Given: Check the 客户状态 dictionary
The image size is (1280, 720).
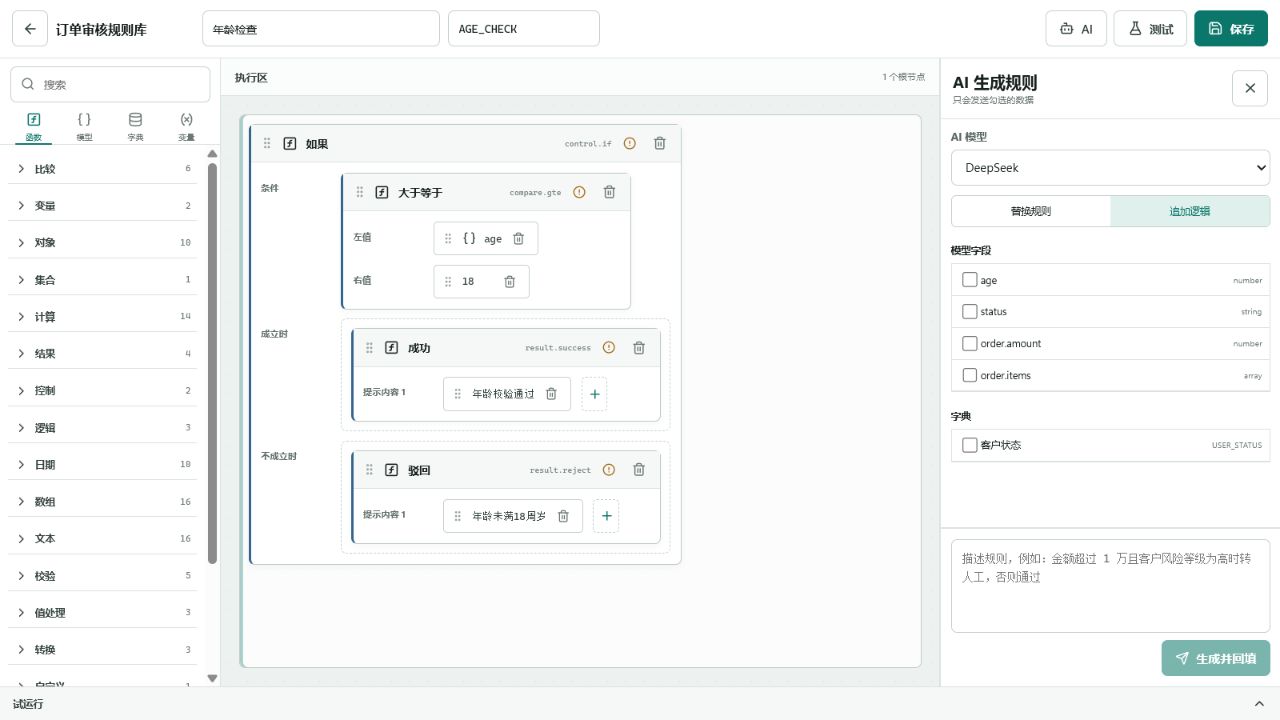Looking at the screenshot, I should click(969, 445).
